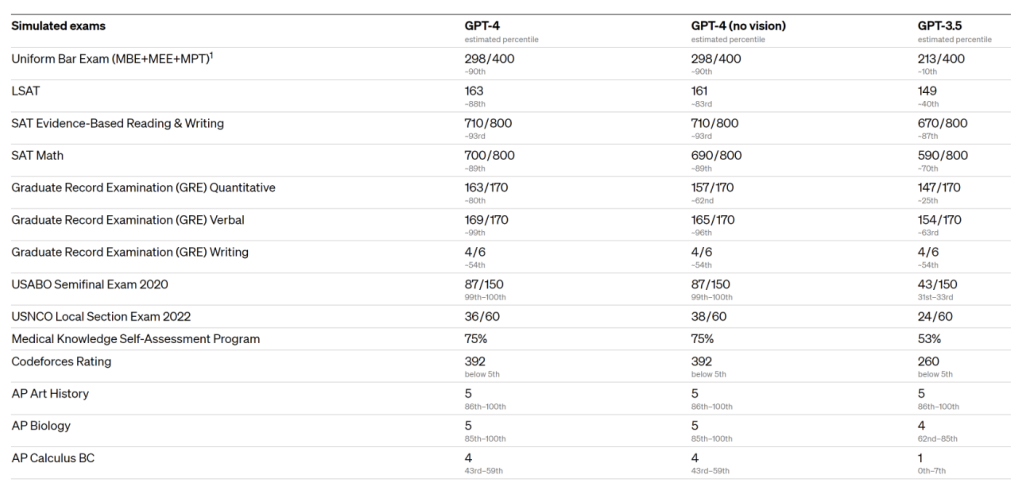This screenshot has width=1024, height=497.
Task: Select the GPT-4 (no vision) column header
Action: tap(738, 26)
